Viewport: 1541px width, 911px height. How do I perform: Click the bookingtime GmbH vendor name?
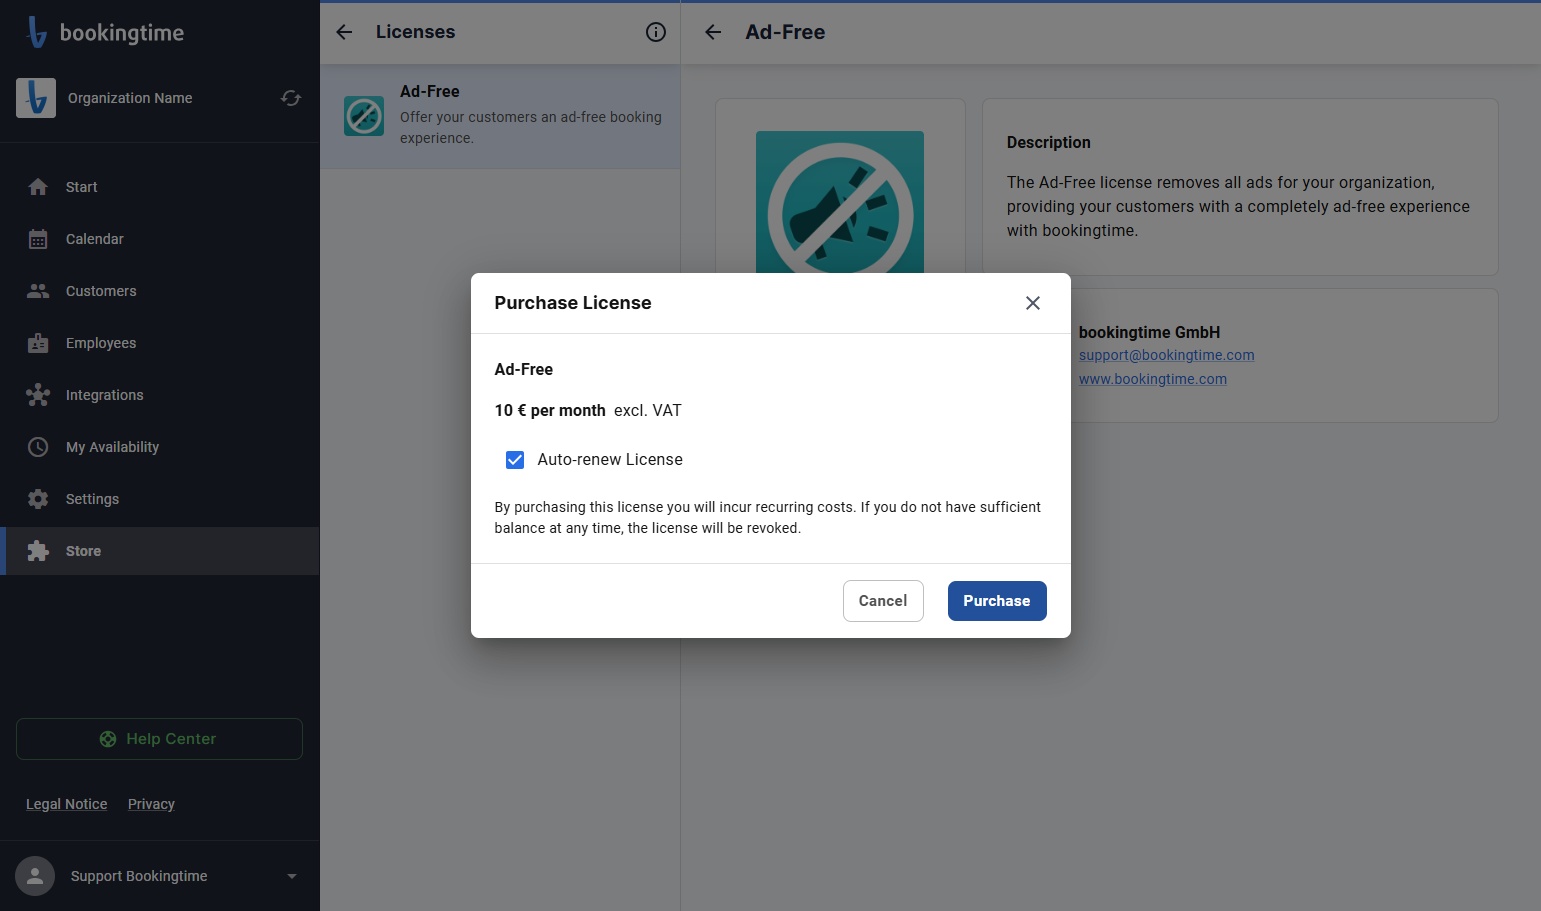tap(1149, 332)
